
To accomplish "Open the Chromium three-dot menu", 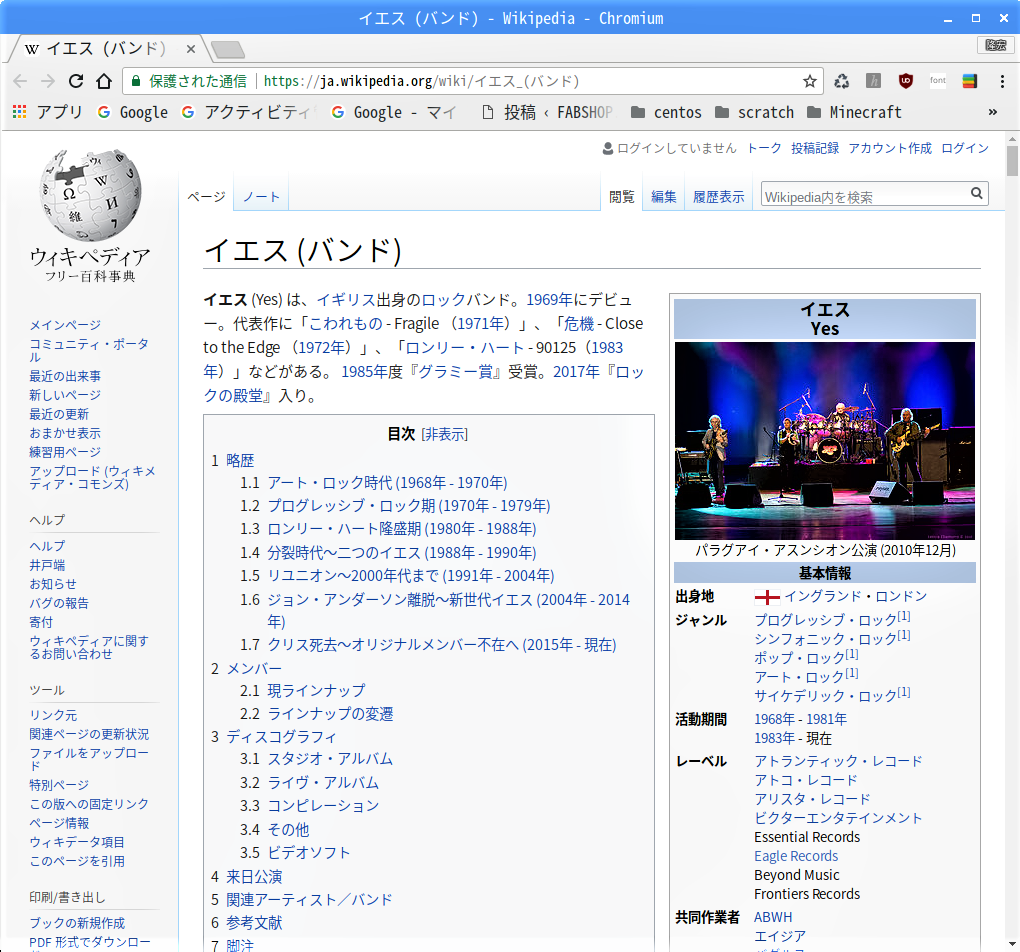I will click(x=1002, y=81).
